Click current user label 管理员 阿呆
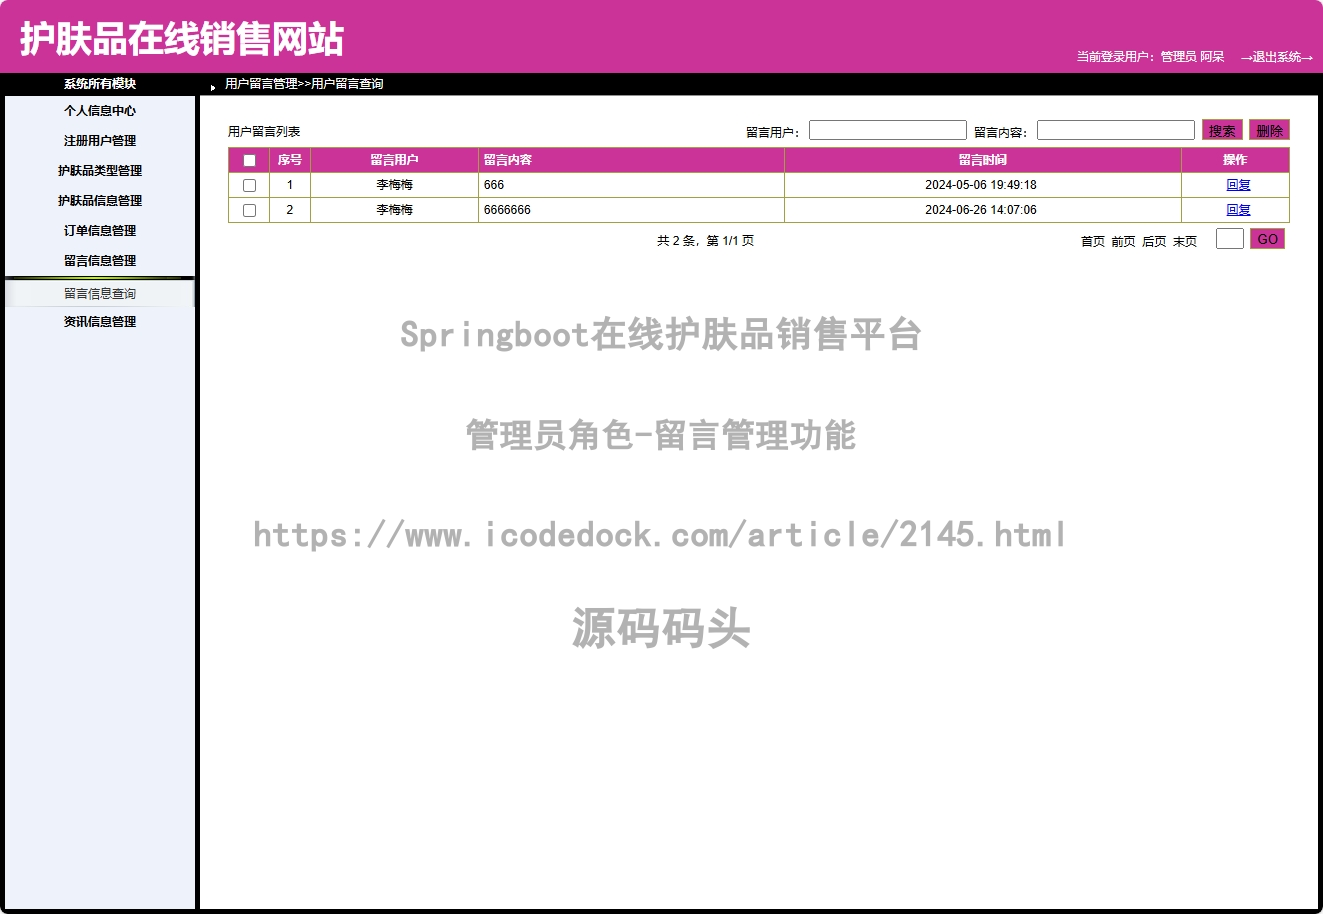1323x914 pixels. pyautogui.click(x=1192, y=57)
